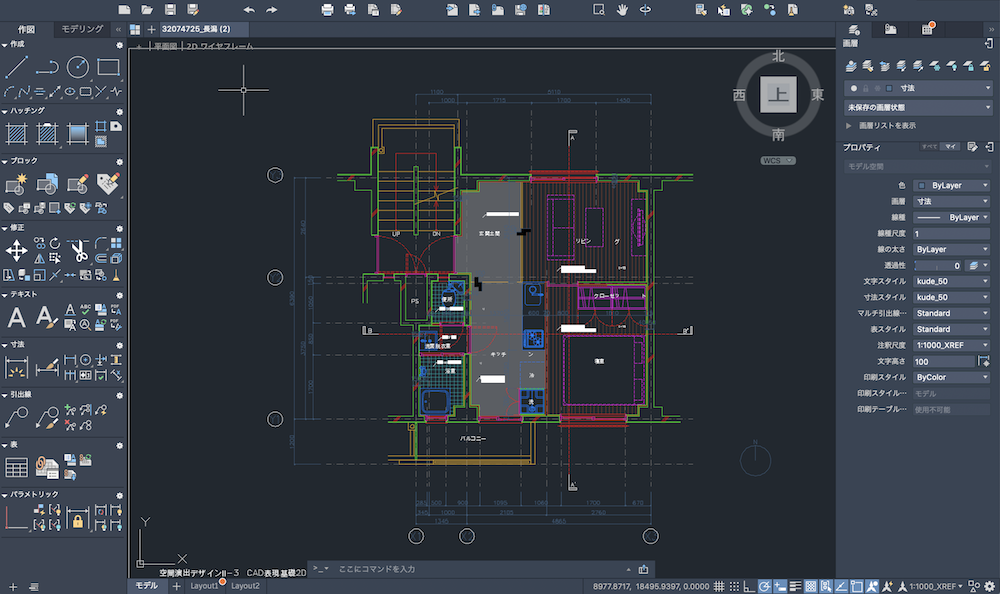Select the Rectangle tool
Viewport: 1000px width, 594px height.
pyautogui.click(x=108, y=67)
